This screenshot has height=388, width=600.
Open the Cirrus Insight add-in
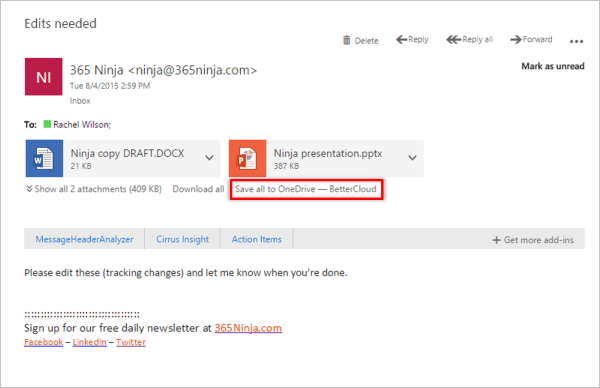(183, 239)
